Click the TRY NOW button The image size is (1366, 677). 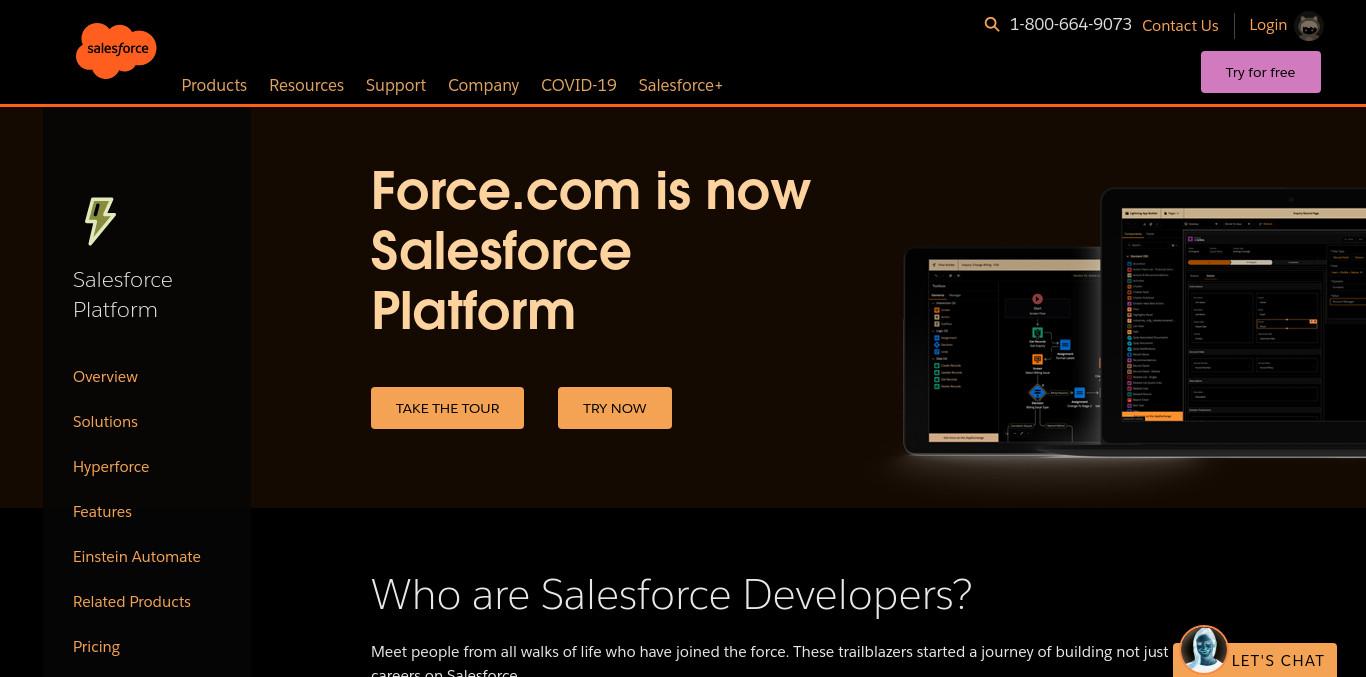point(615,408)
